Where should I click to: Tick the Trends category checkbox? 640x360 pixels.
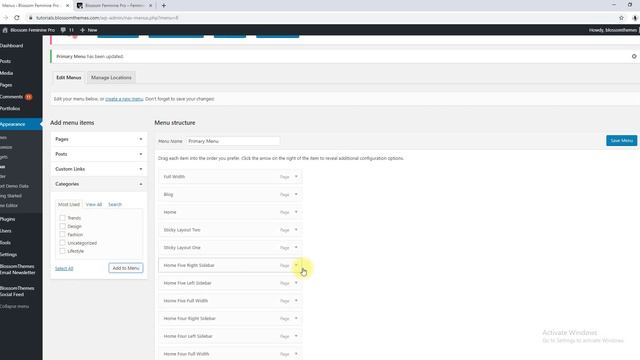[62, 218]
